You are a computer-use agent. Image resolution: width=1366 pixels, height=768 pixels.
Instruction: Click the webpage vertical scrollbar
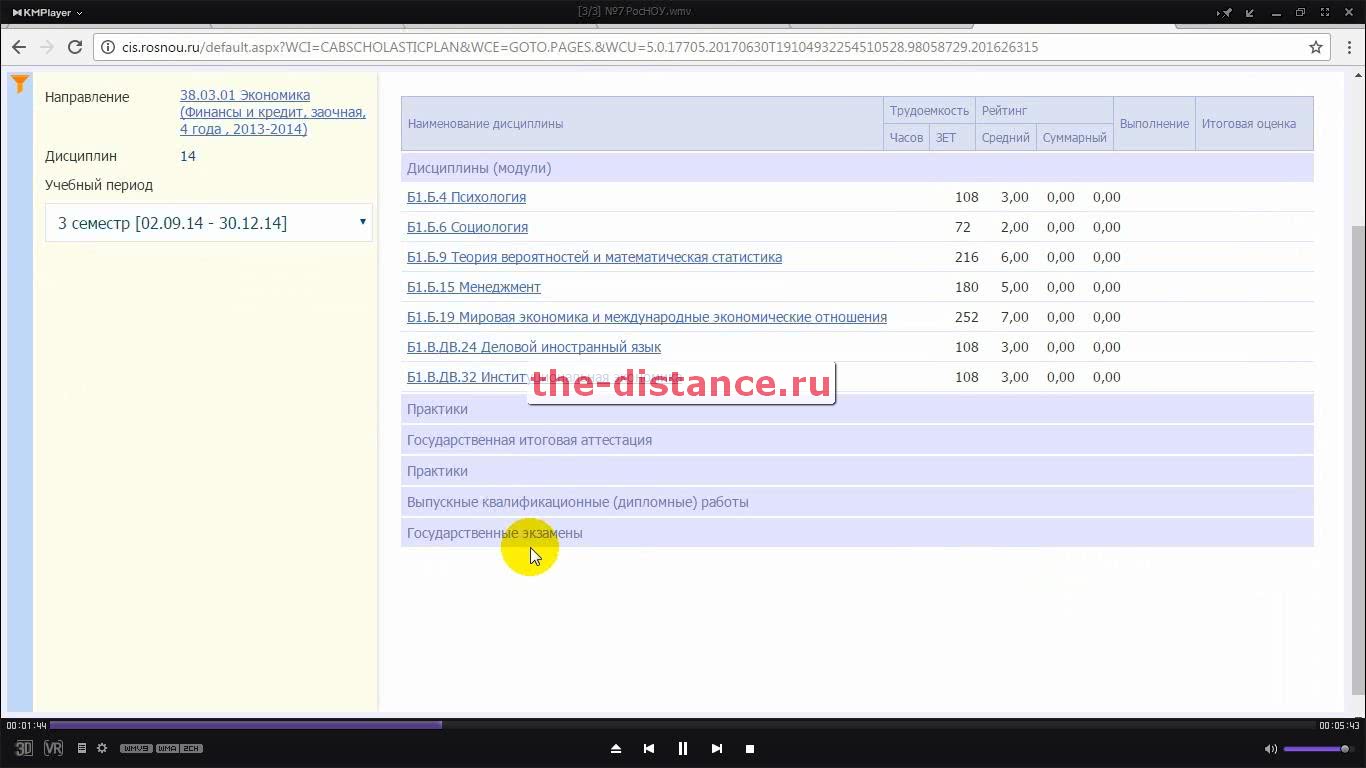[1357, 460]
